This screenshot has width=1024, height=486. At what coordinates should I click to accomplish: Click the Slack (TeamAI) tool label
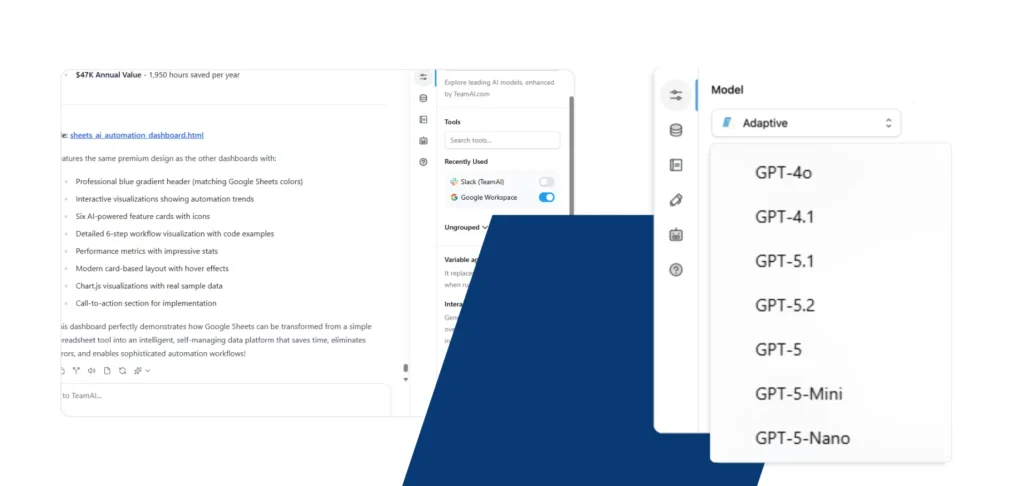point(482,182)
